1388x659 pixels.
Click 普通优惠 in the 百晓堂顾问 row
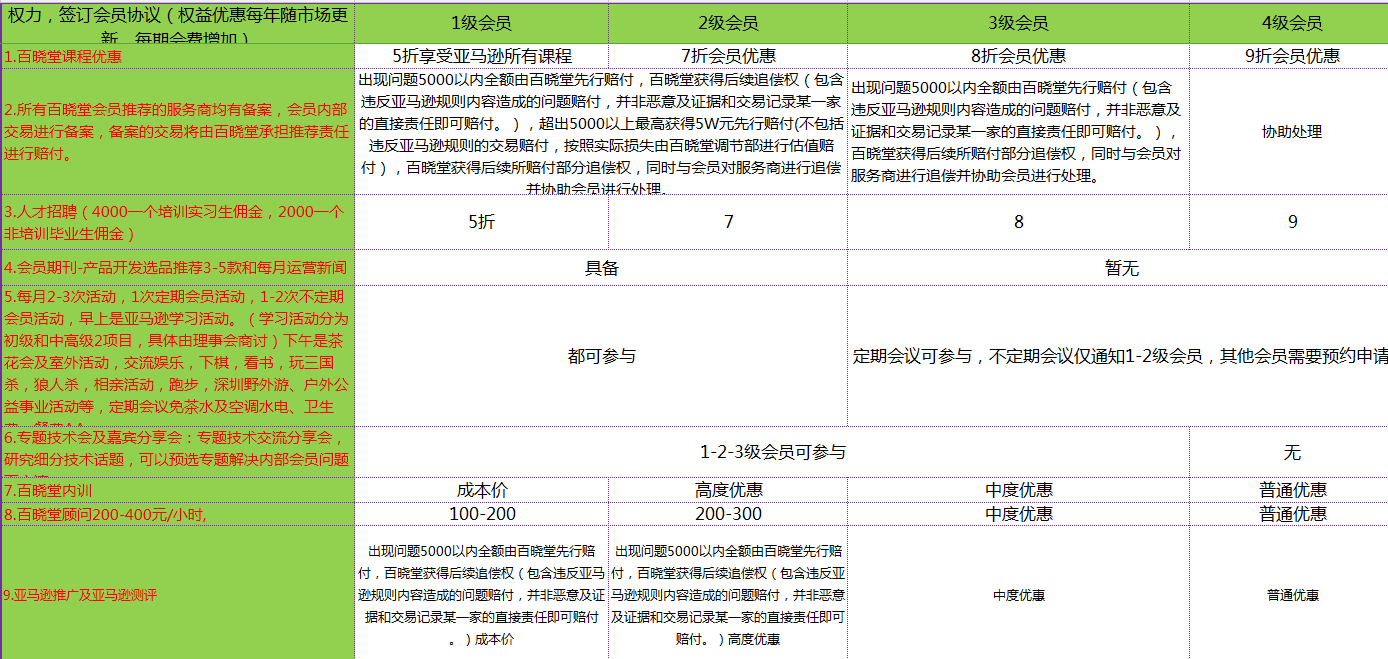click(1289, 514)
